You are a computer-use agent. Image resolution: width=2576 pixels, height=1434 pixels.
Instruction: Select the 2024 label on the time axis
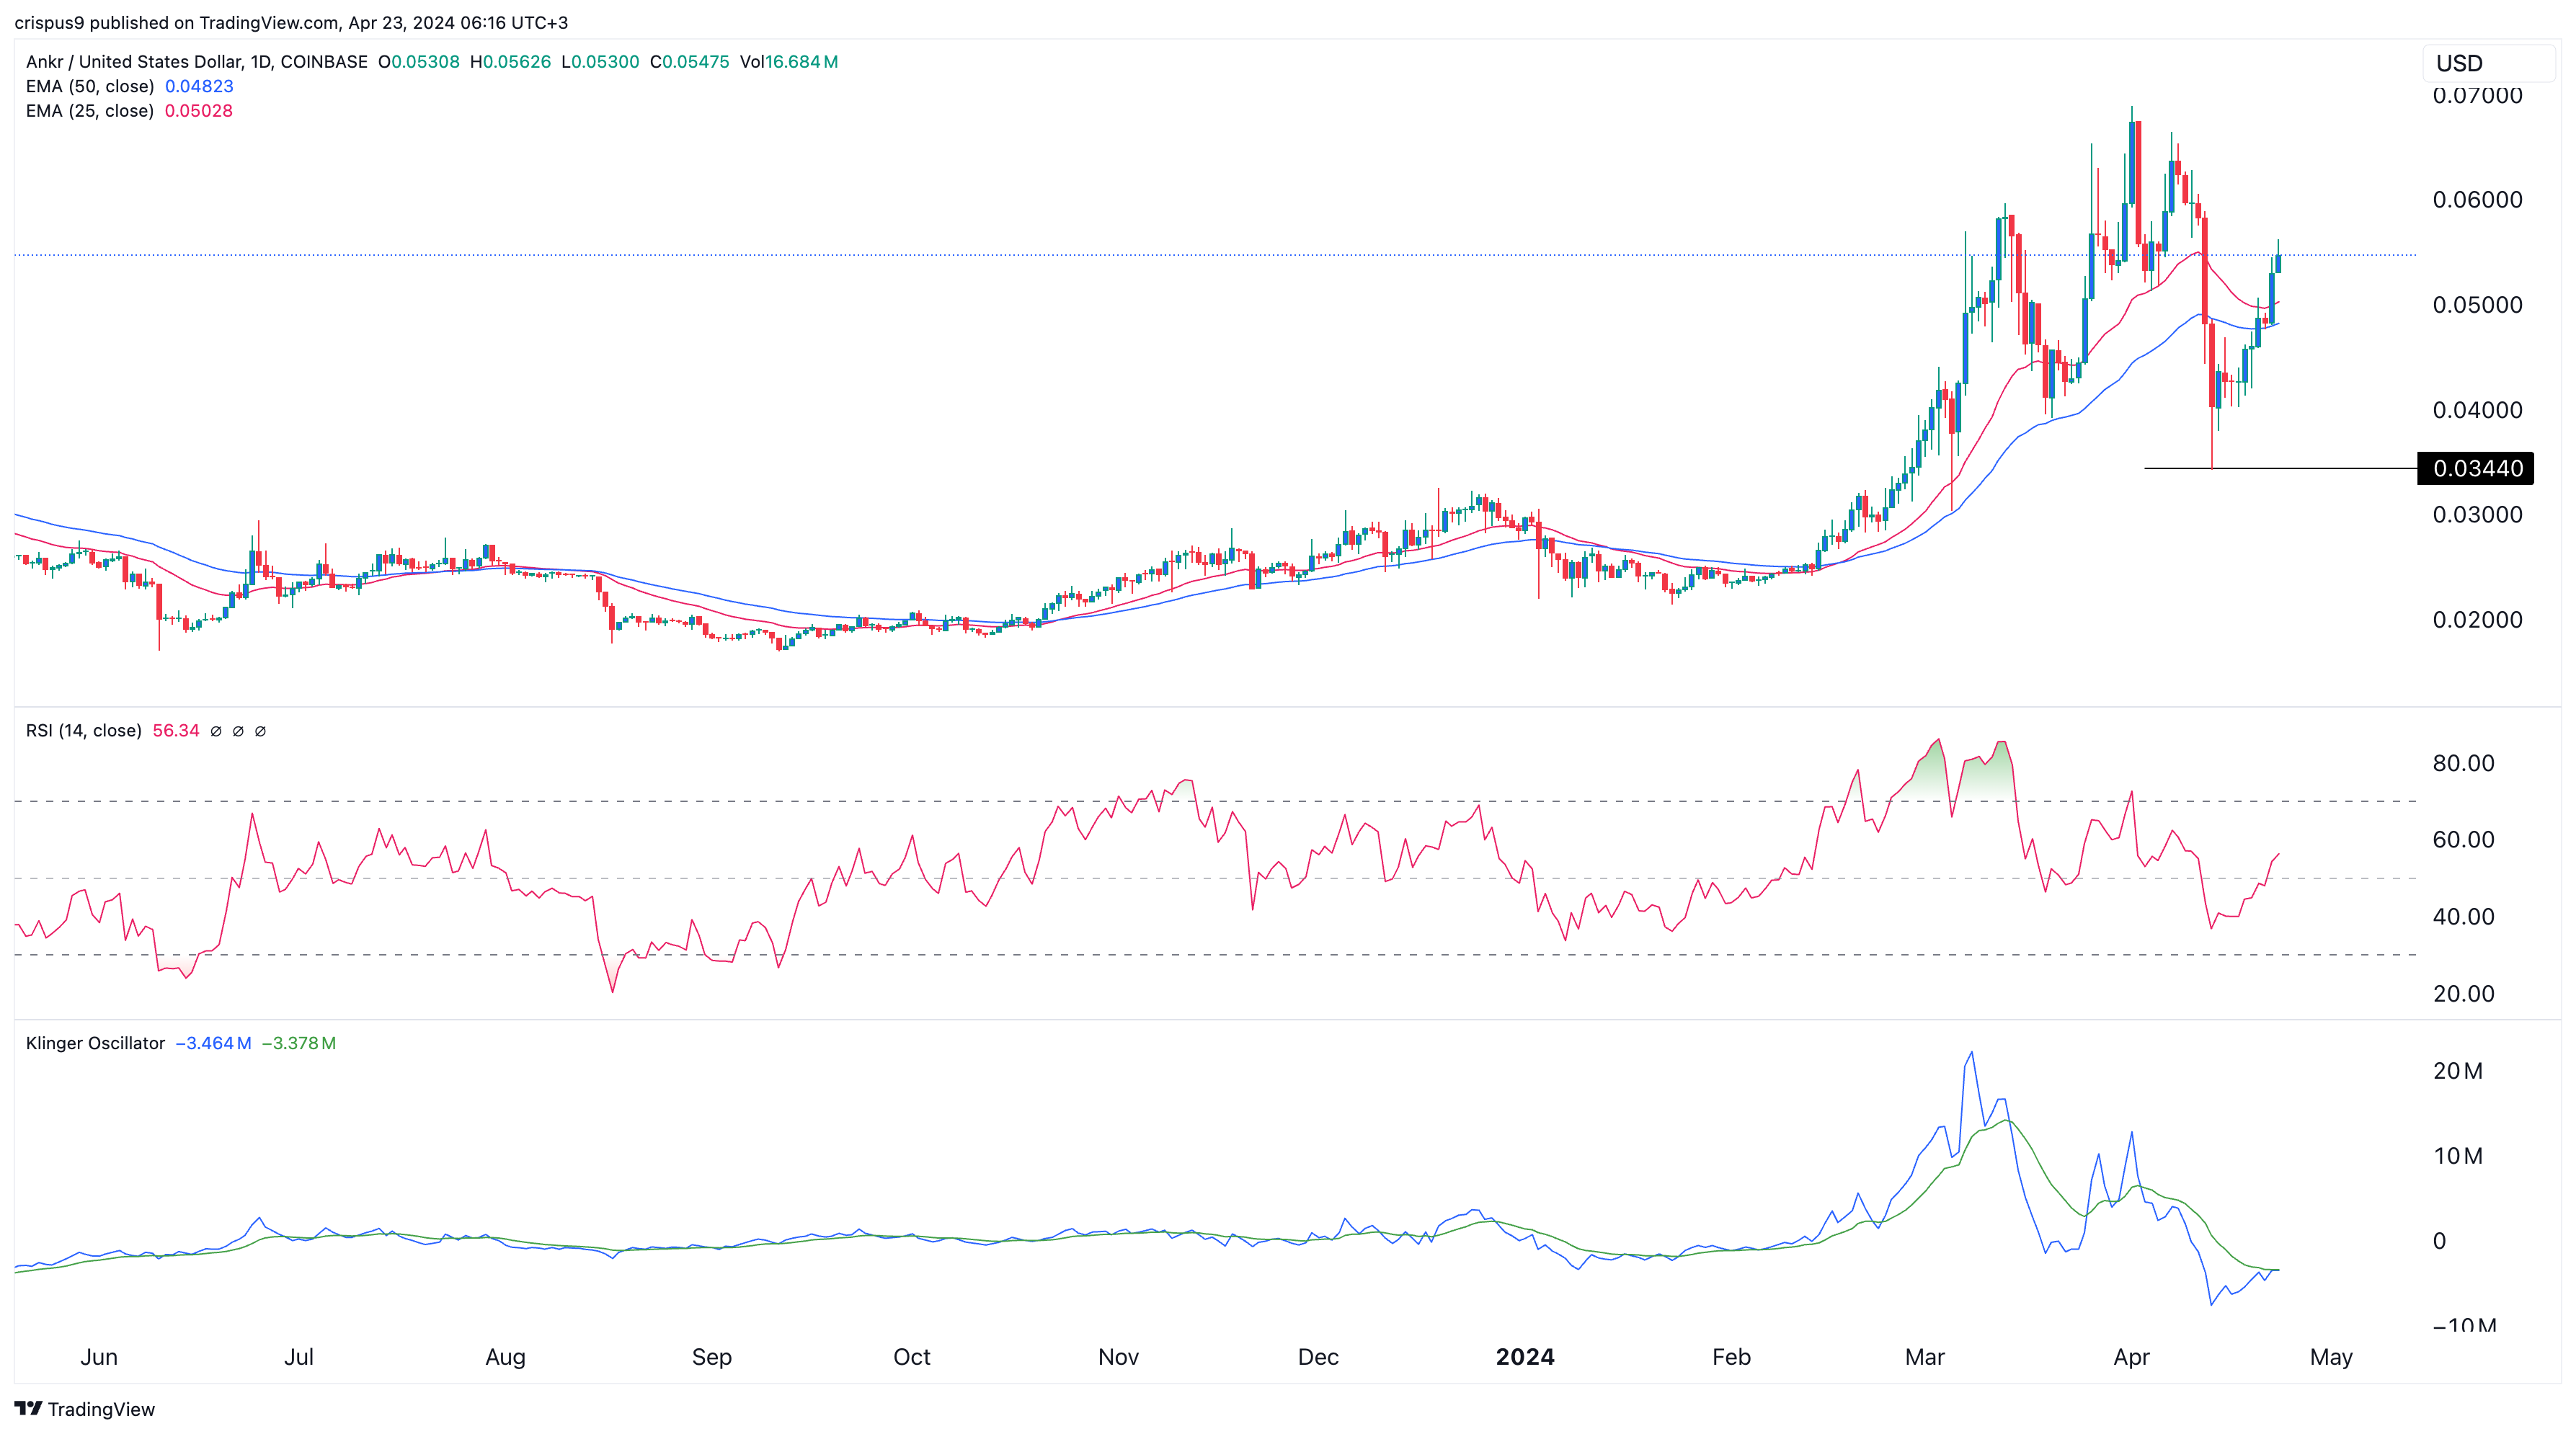click(1525, 1357)
